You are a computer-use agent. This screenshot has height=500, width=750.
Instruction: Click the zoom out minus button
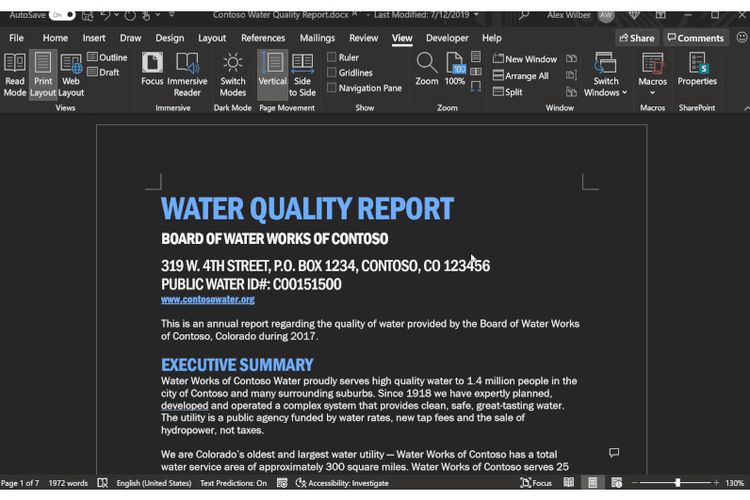[635, 483]
